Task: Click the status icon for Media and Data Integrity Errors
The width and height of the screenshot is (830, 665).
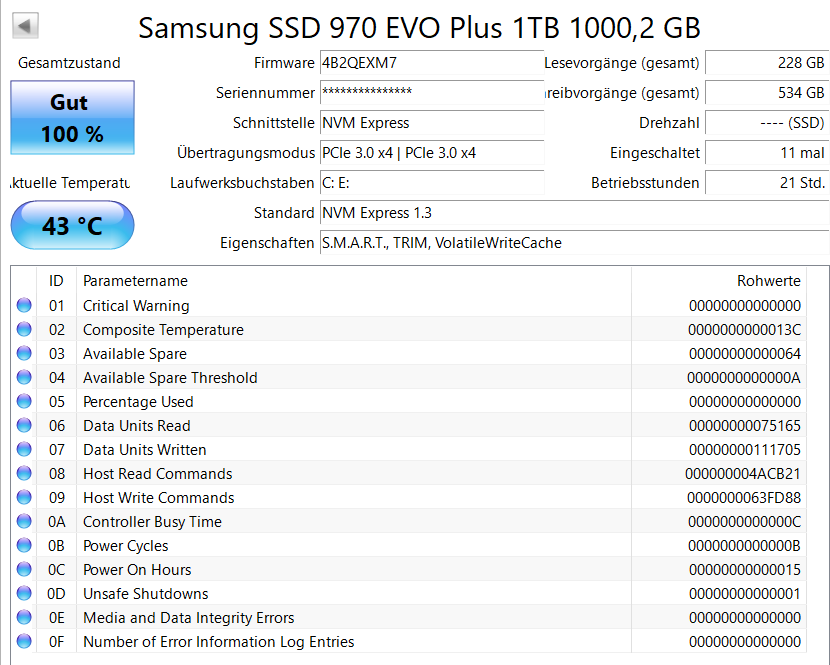Action: tap(24, 617)
